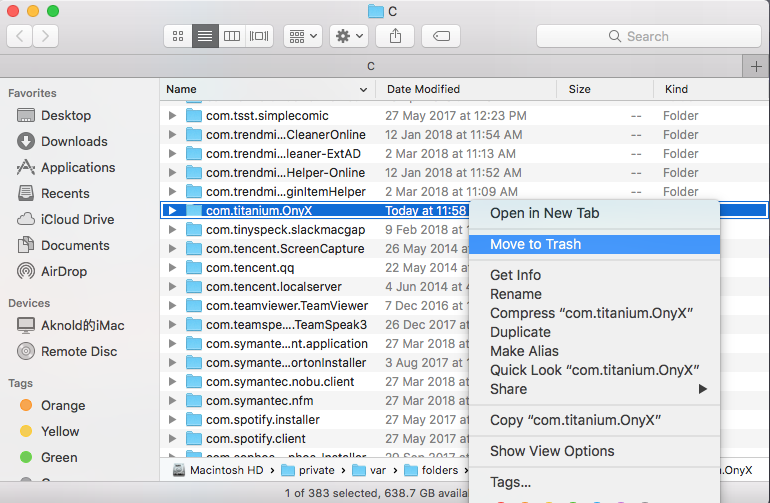The image size is (770, 503).
Task: Click the Edit Tags toolbar button
Action: [x=441, y=36]
